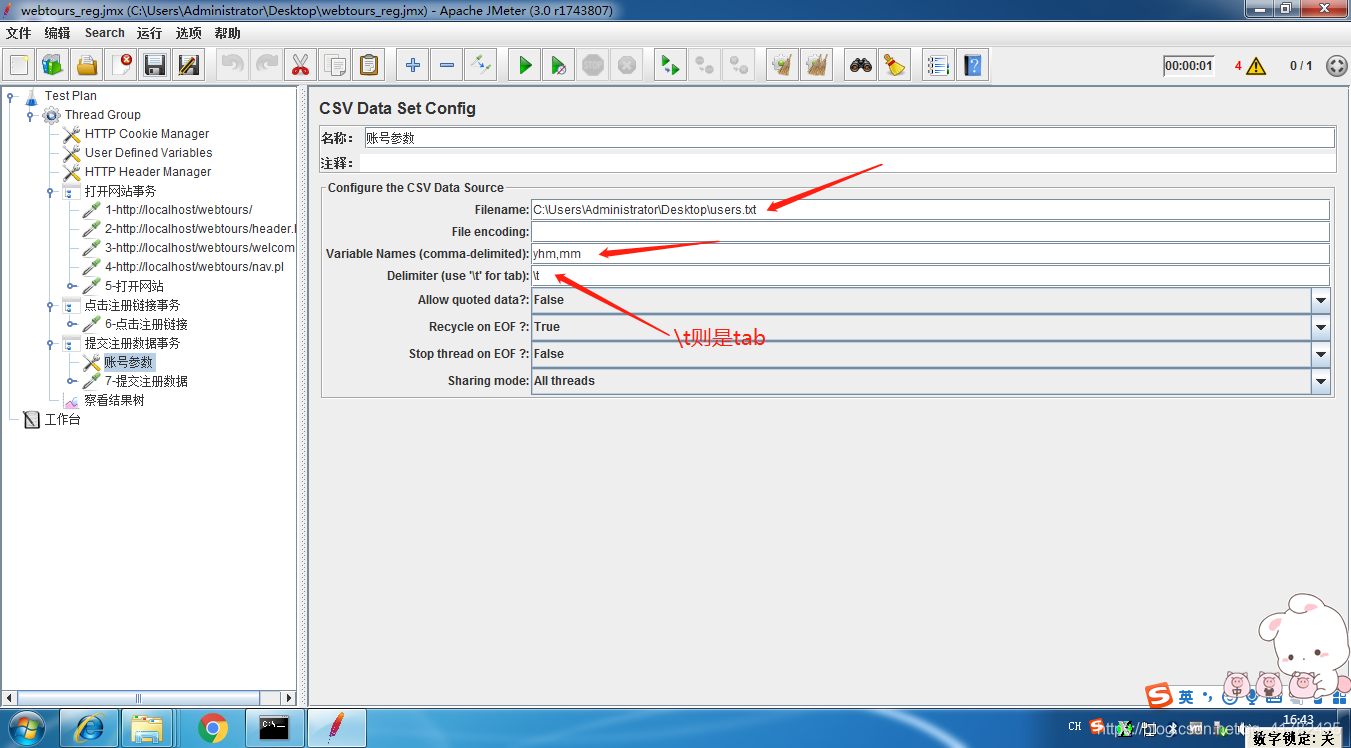Screen dimensions: 1351x748
Task: Open the Search menu
Action: pos(105,33)
